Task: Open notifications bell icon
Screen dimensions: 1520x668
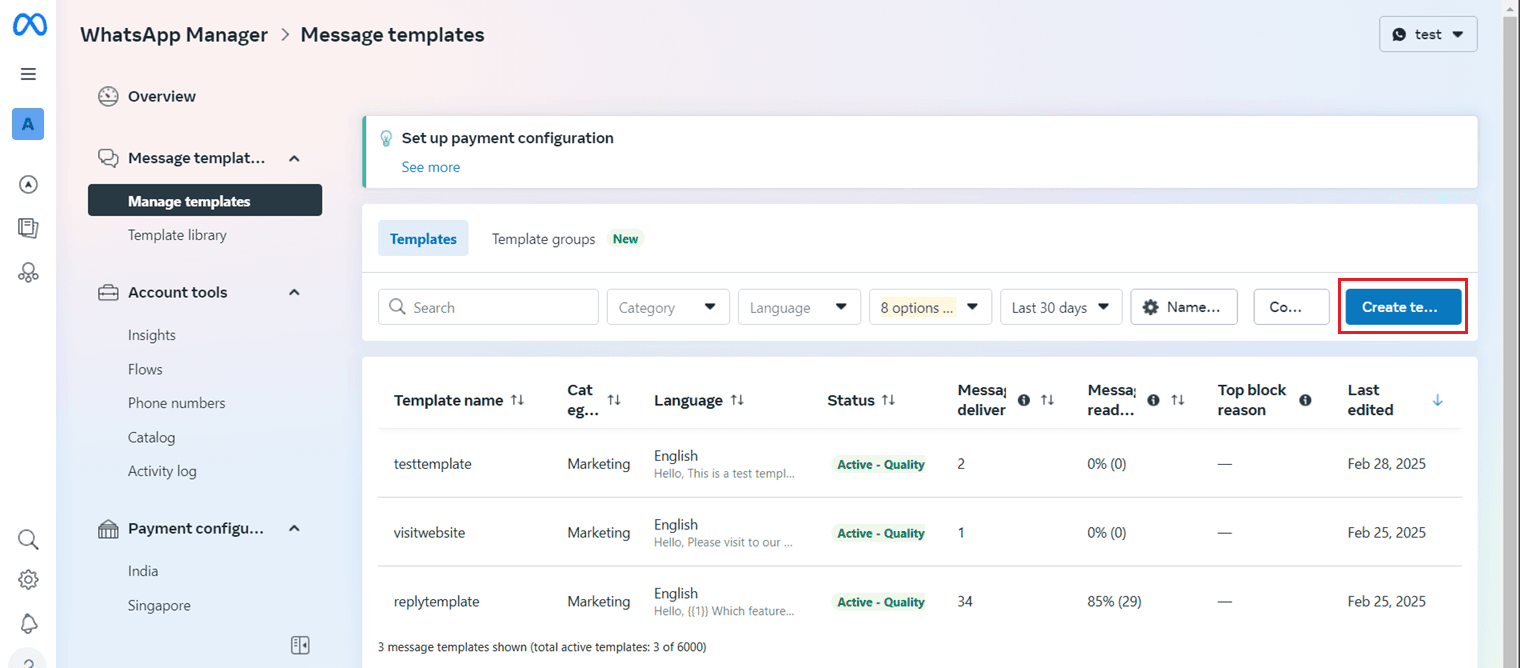Action: click(28, 624)
